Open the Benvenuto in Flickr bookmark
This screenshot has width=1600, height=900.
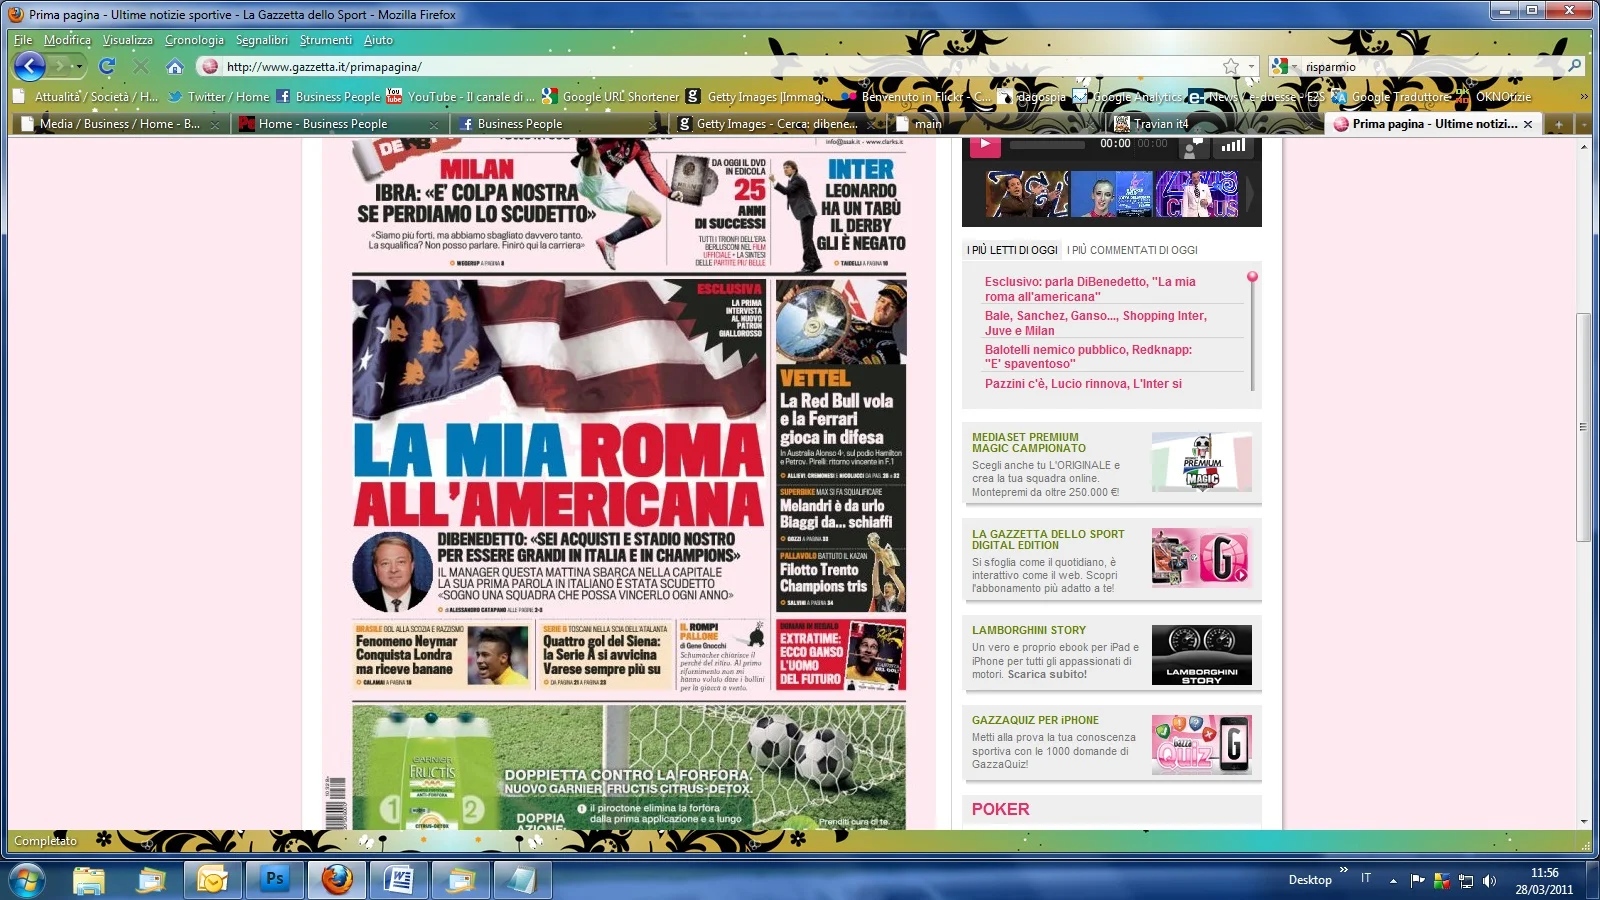click(x=916, y=97)
